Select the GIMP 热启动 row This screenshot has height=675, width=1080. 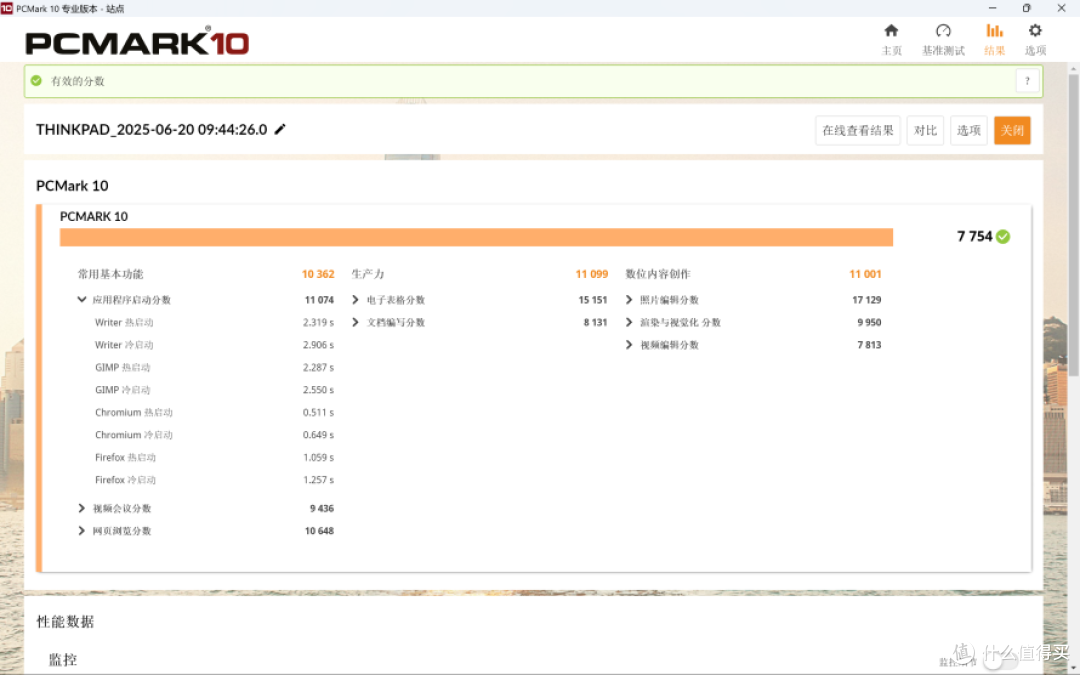(x=214, y=368)
